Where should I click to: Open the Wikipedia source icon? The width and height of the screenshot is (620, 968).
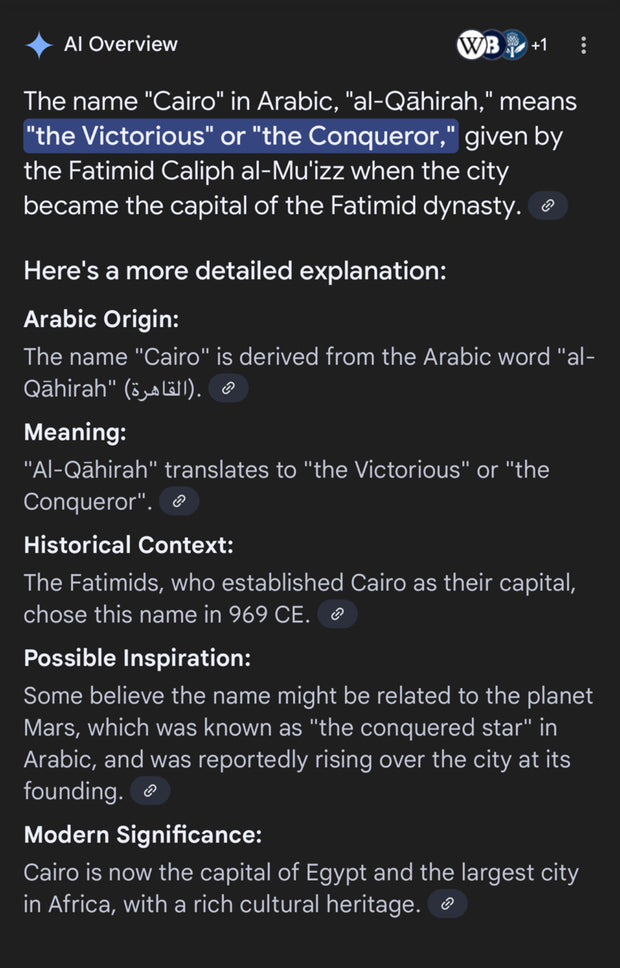(x=470, y=45)
